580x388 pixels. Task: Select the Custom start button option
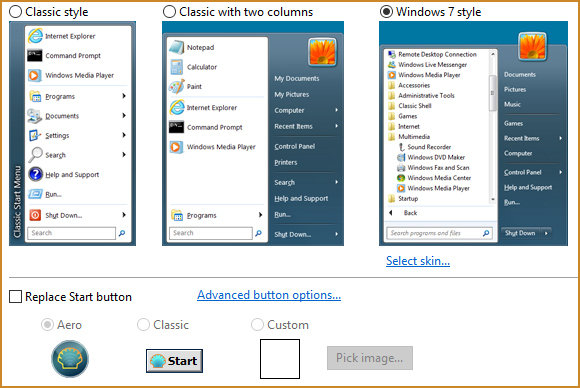click(x=257, y=325)
